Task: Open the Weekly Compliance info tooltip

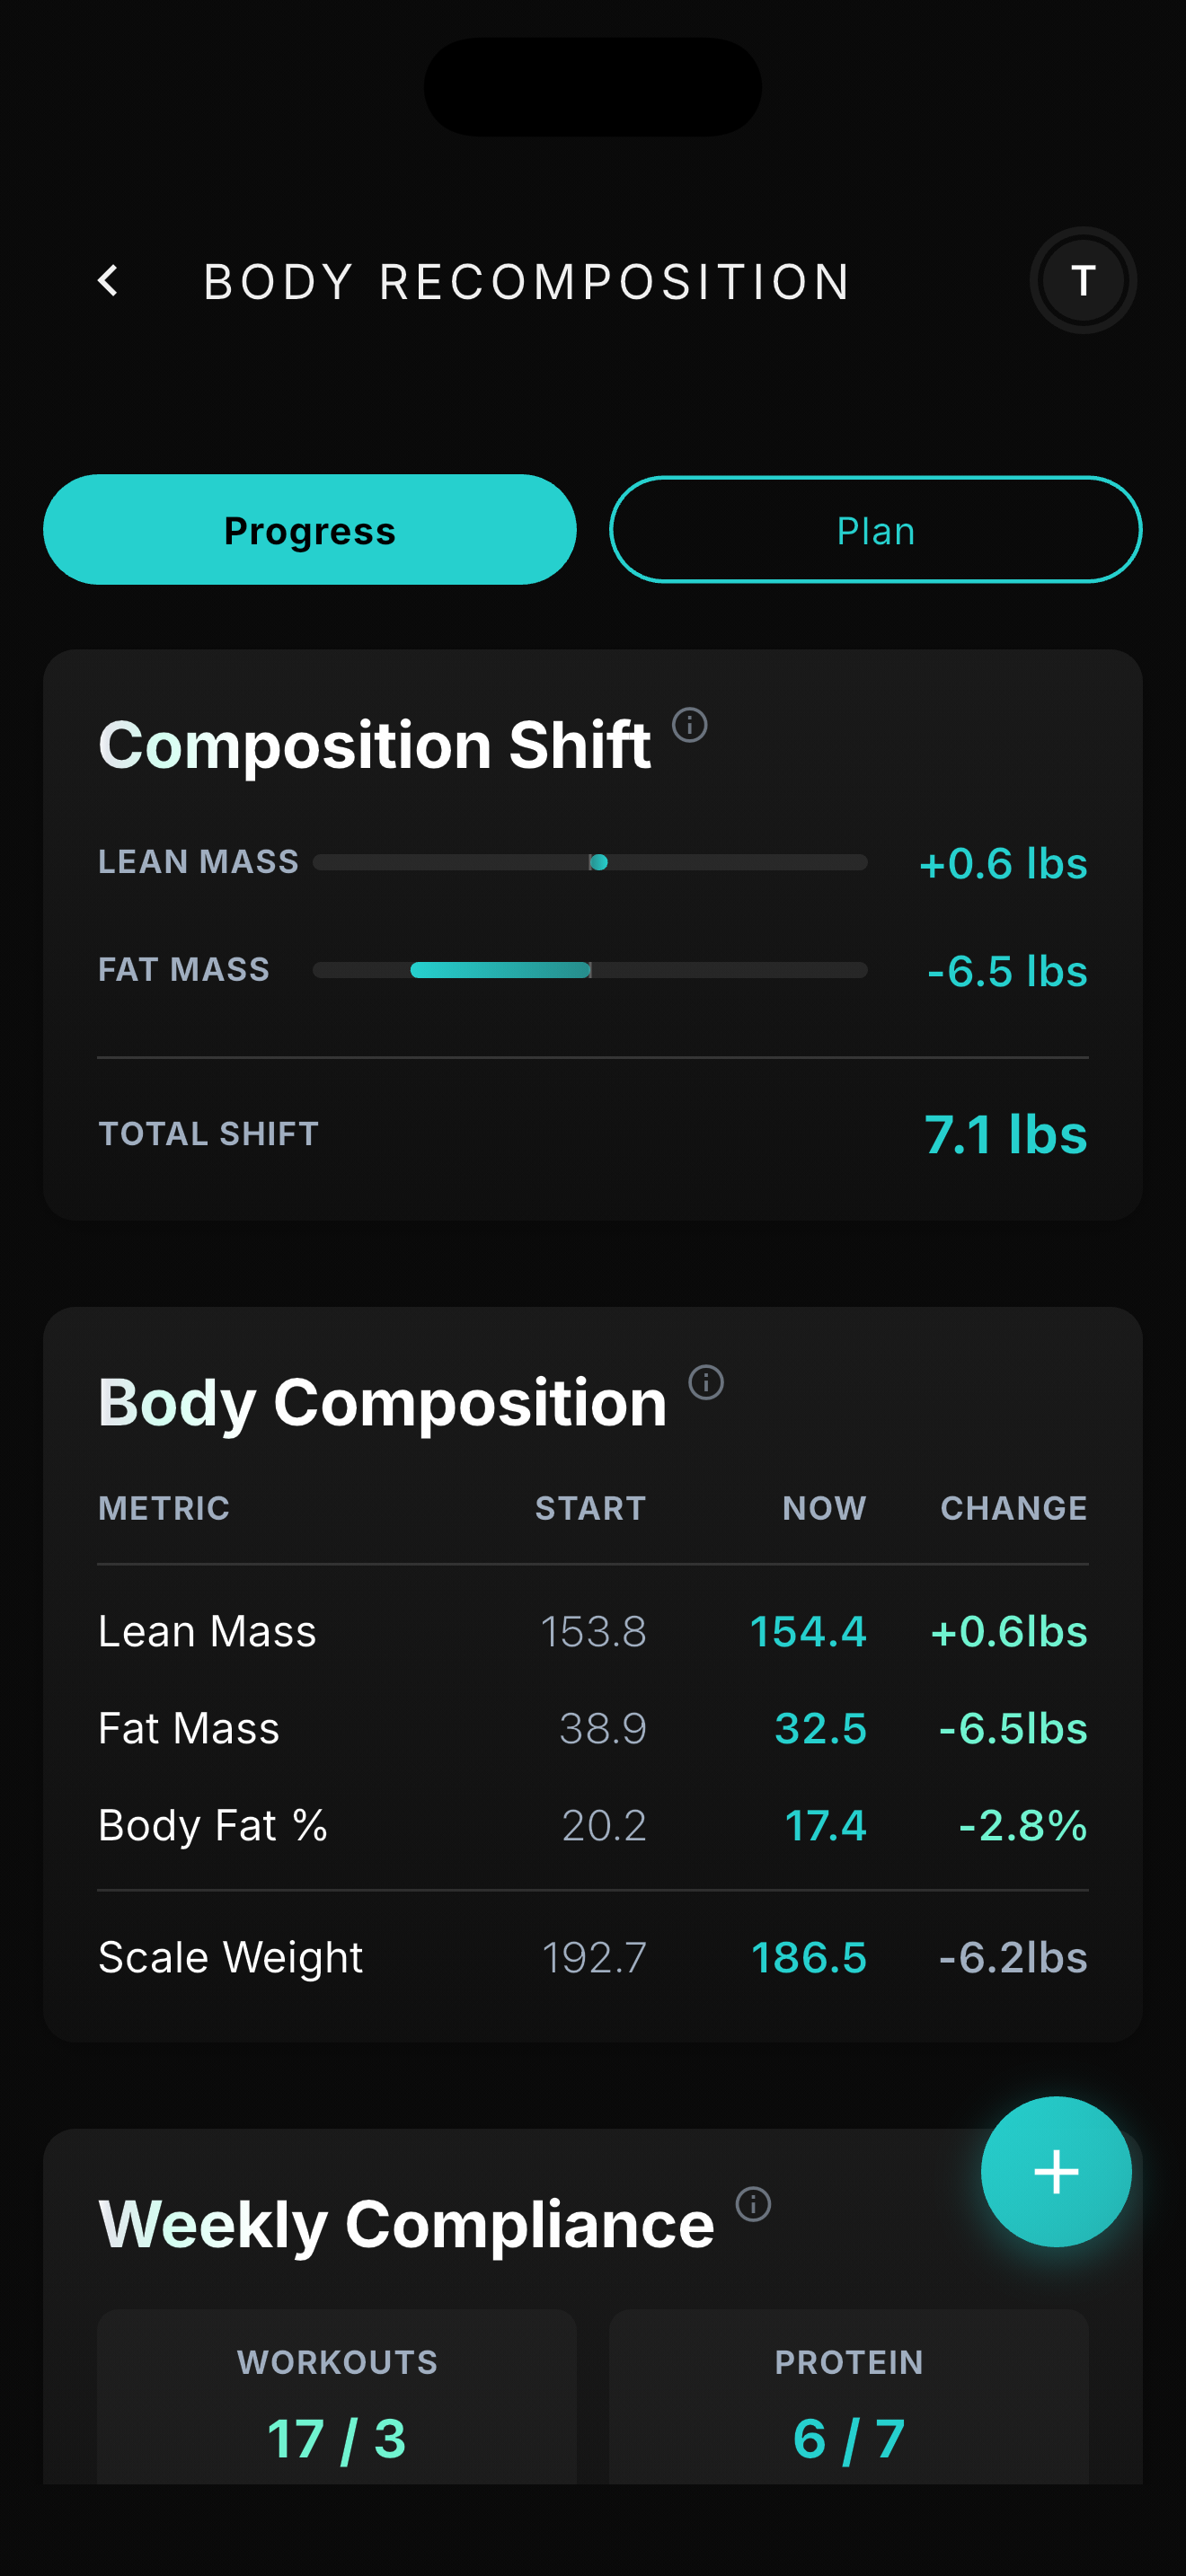Action: (752, 2203)
